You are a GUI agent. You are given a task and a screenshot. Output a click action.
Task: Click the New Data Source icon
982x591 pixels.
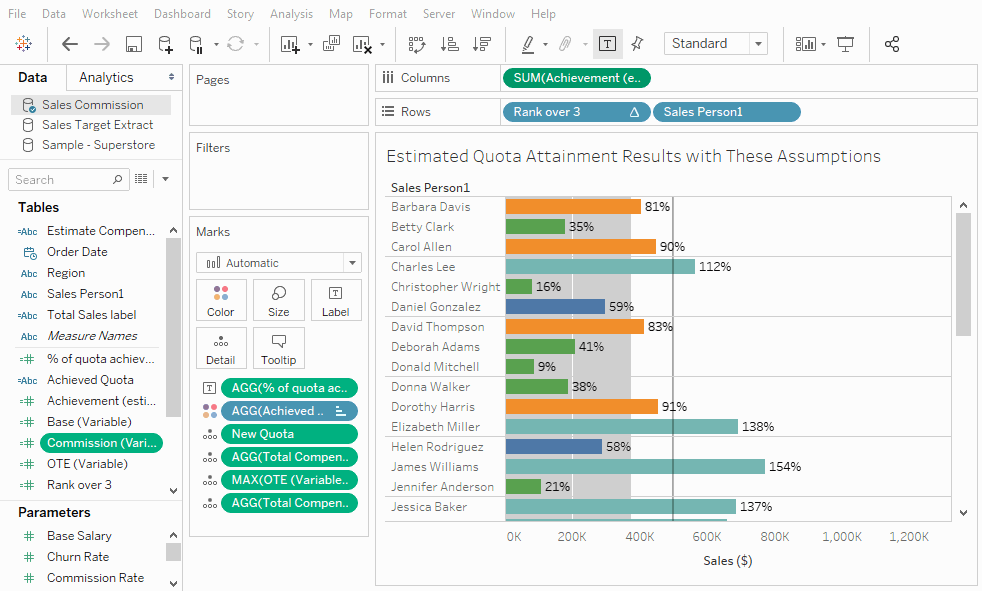(x=165, y=44)
